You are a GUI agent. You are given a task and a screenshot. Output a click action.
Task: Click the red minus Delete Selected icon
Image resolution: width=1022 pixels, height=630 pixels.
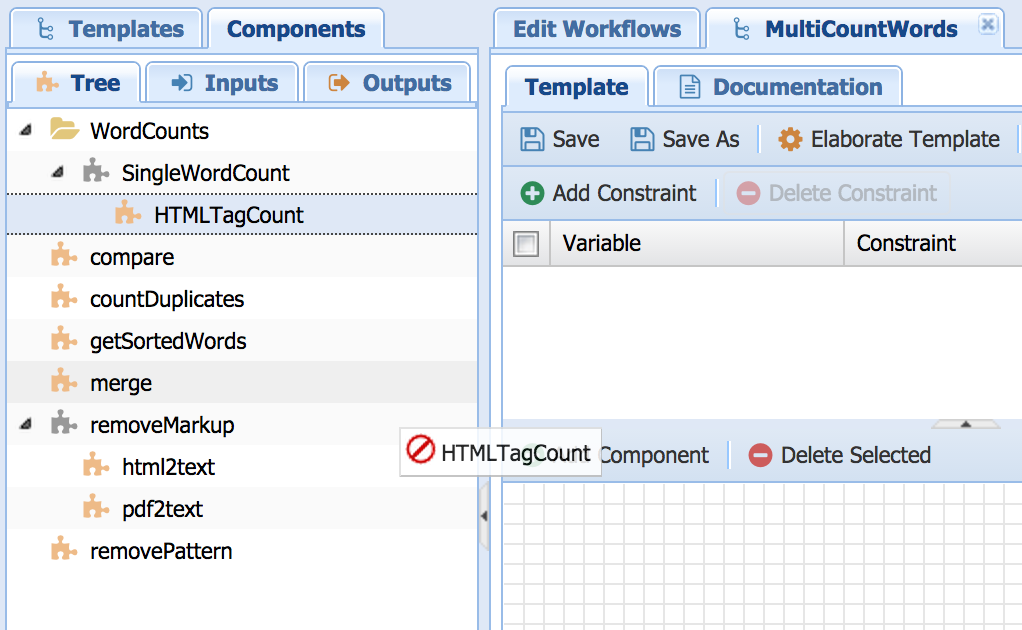point(760,455)
